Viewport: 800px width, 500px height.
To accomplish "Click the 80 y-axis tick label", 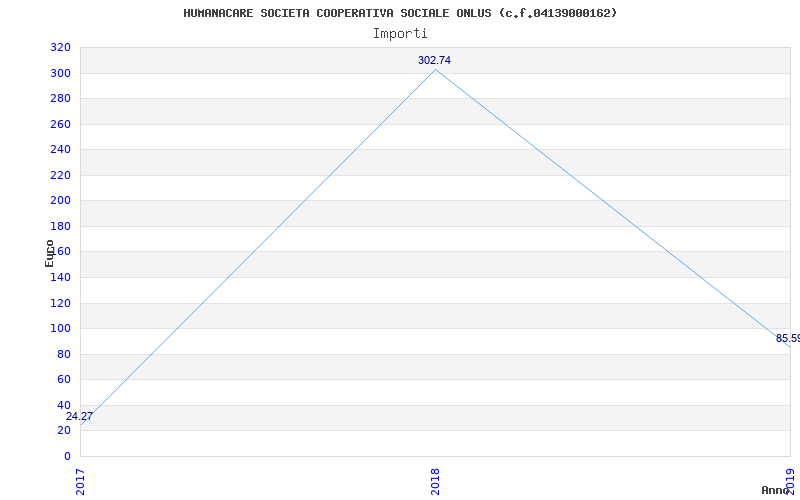I will [64, 354].
